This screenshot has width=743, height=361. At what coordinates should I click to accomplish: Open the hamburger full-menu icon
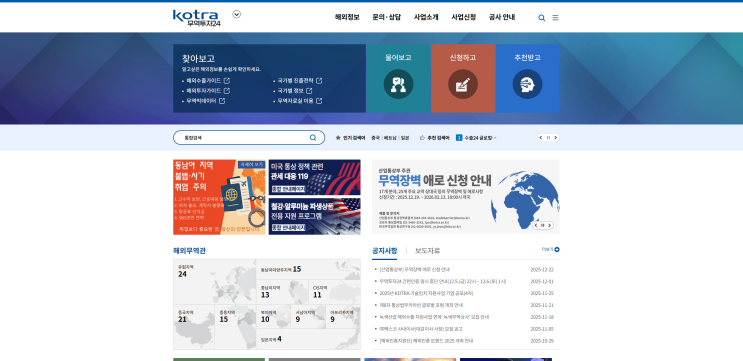[555, 18]
